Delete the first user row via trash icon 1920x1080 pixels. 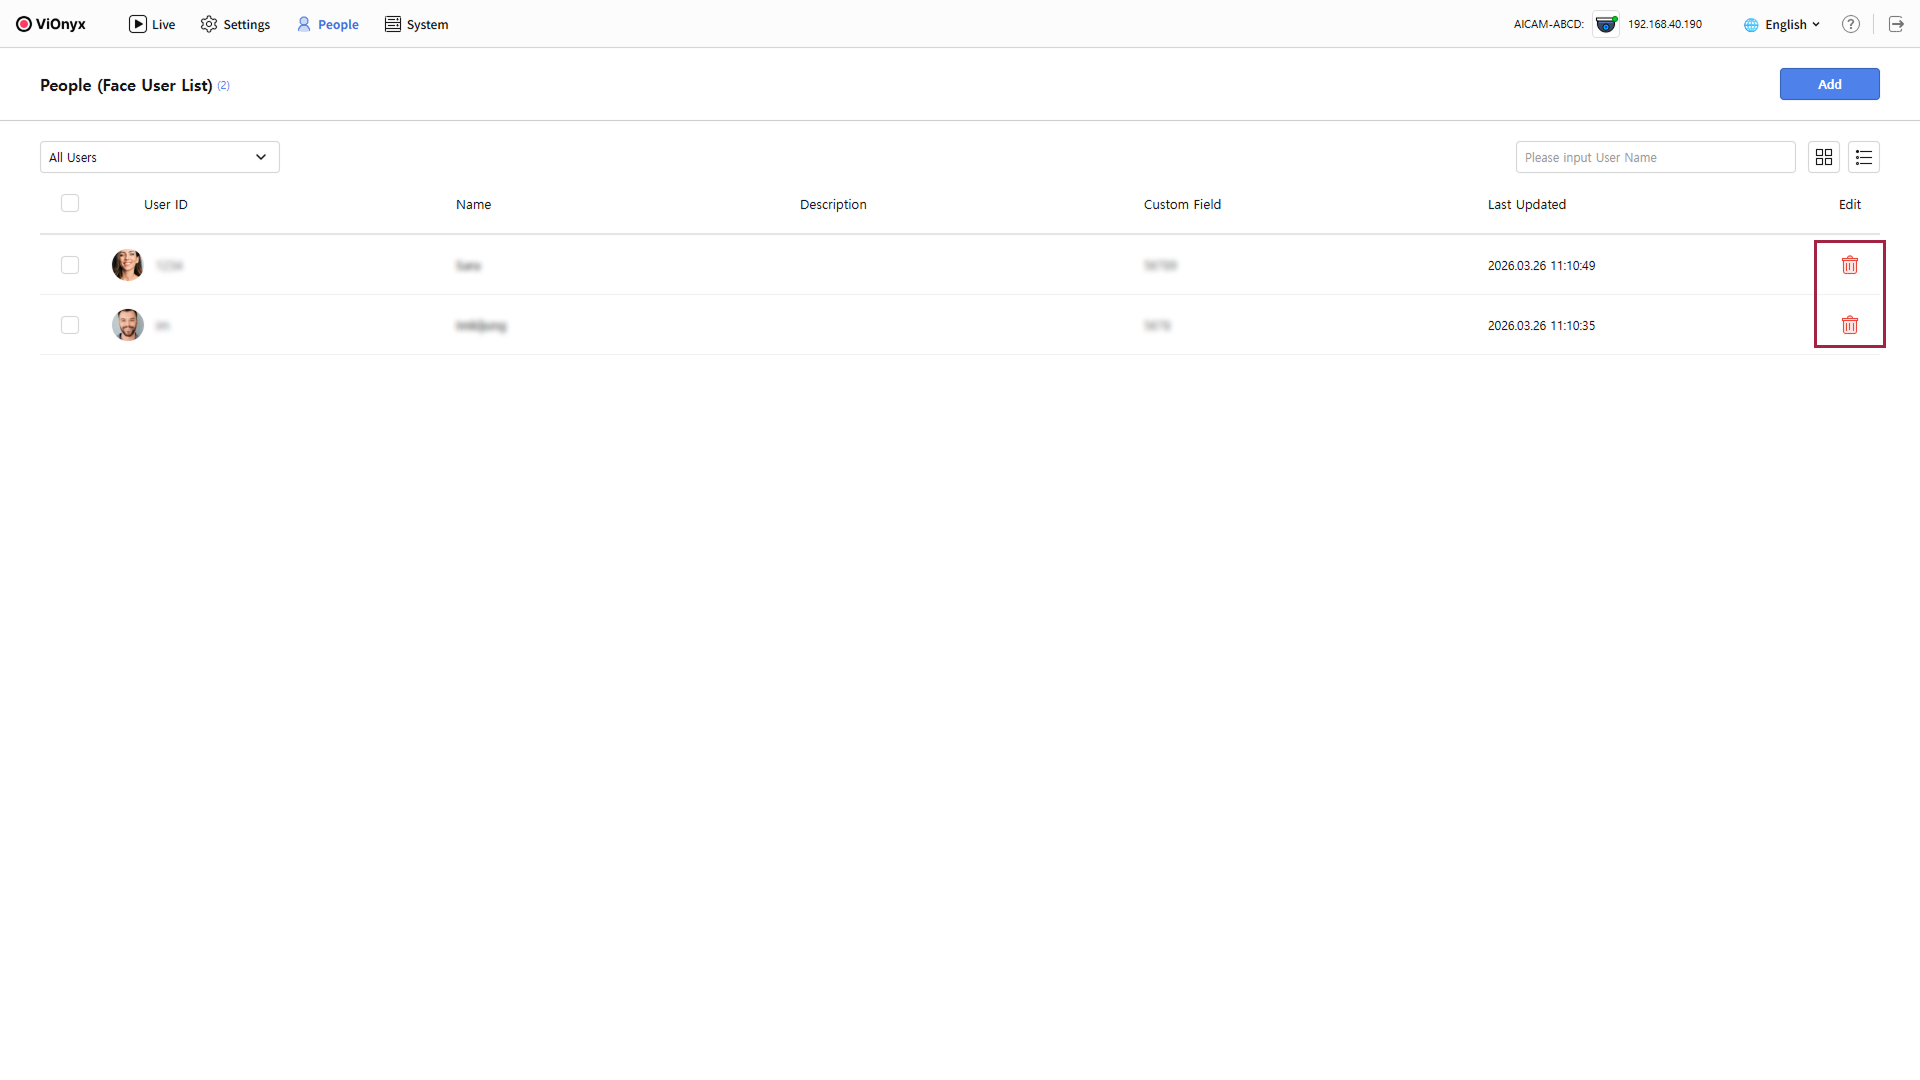tap(1850, 265)
